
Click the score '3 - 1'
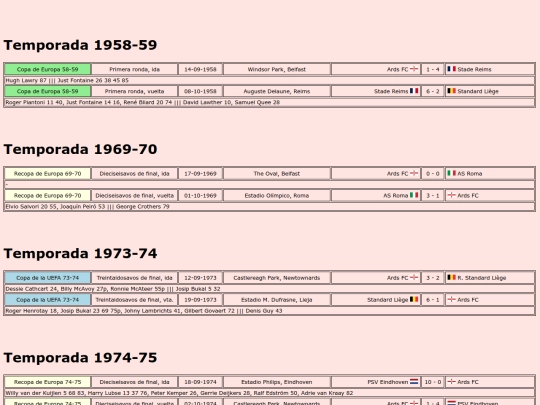click(x=433, y=196)
